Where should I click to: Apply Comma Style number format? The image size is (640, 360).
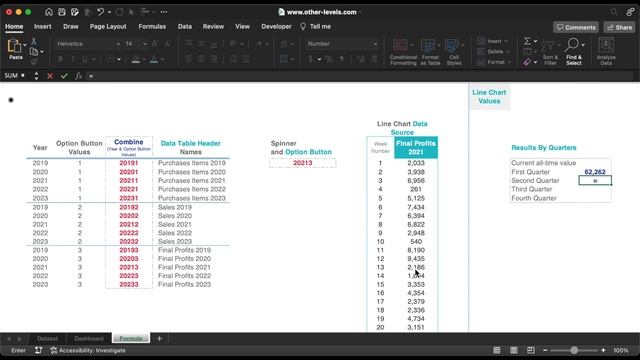point(342,60)
